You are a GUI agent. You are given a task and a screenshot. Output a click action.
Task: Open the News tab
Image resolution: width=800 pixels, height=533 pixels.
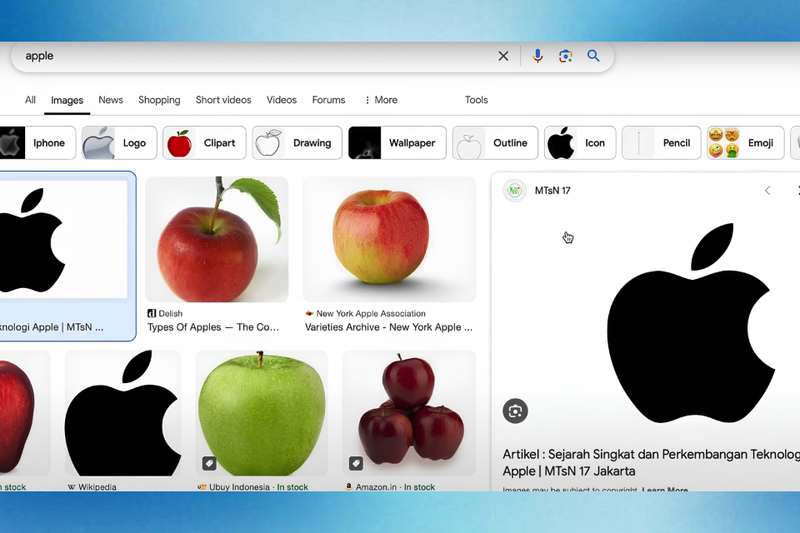pyautogui.click(x=111, y=100)
